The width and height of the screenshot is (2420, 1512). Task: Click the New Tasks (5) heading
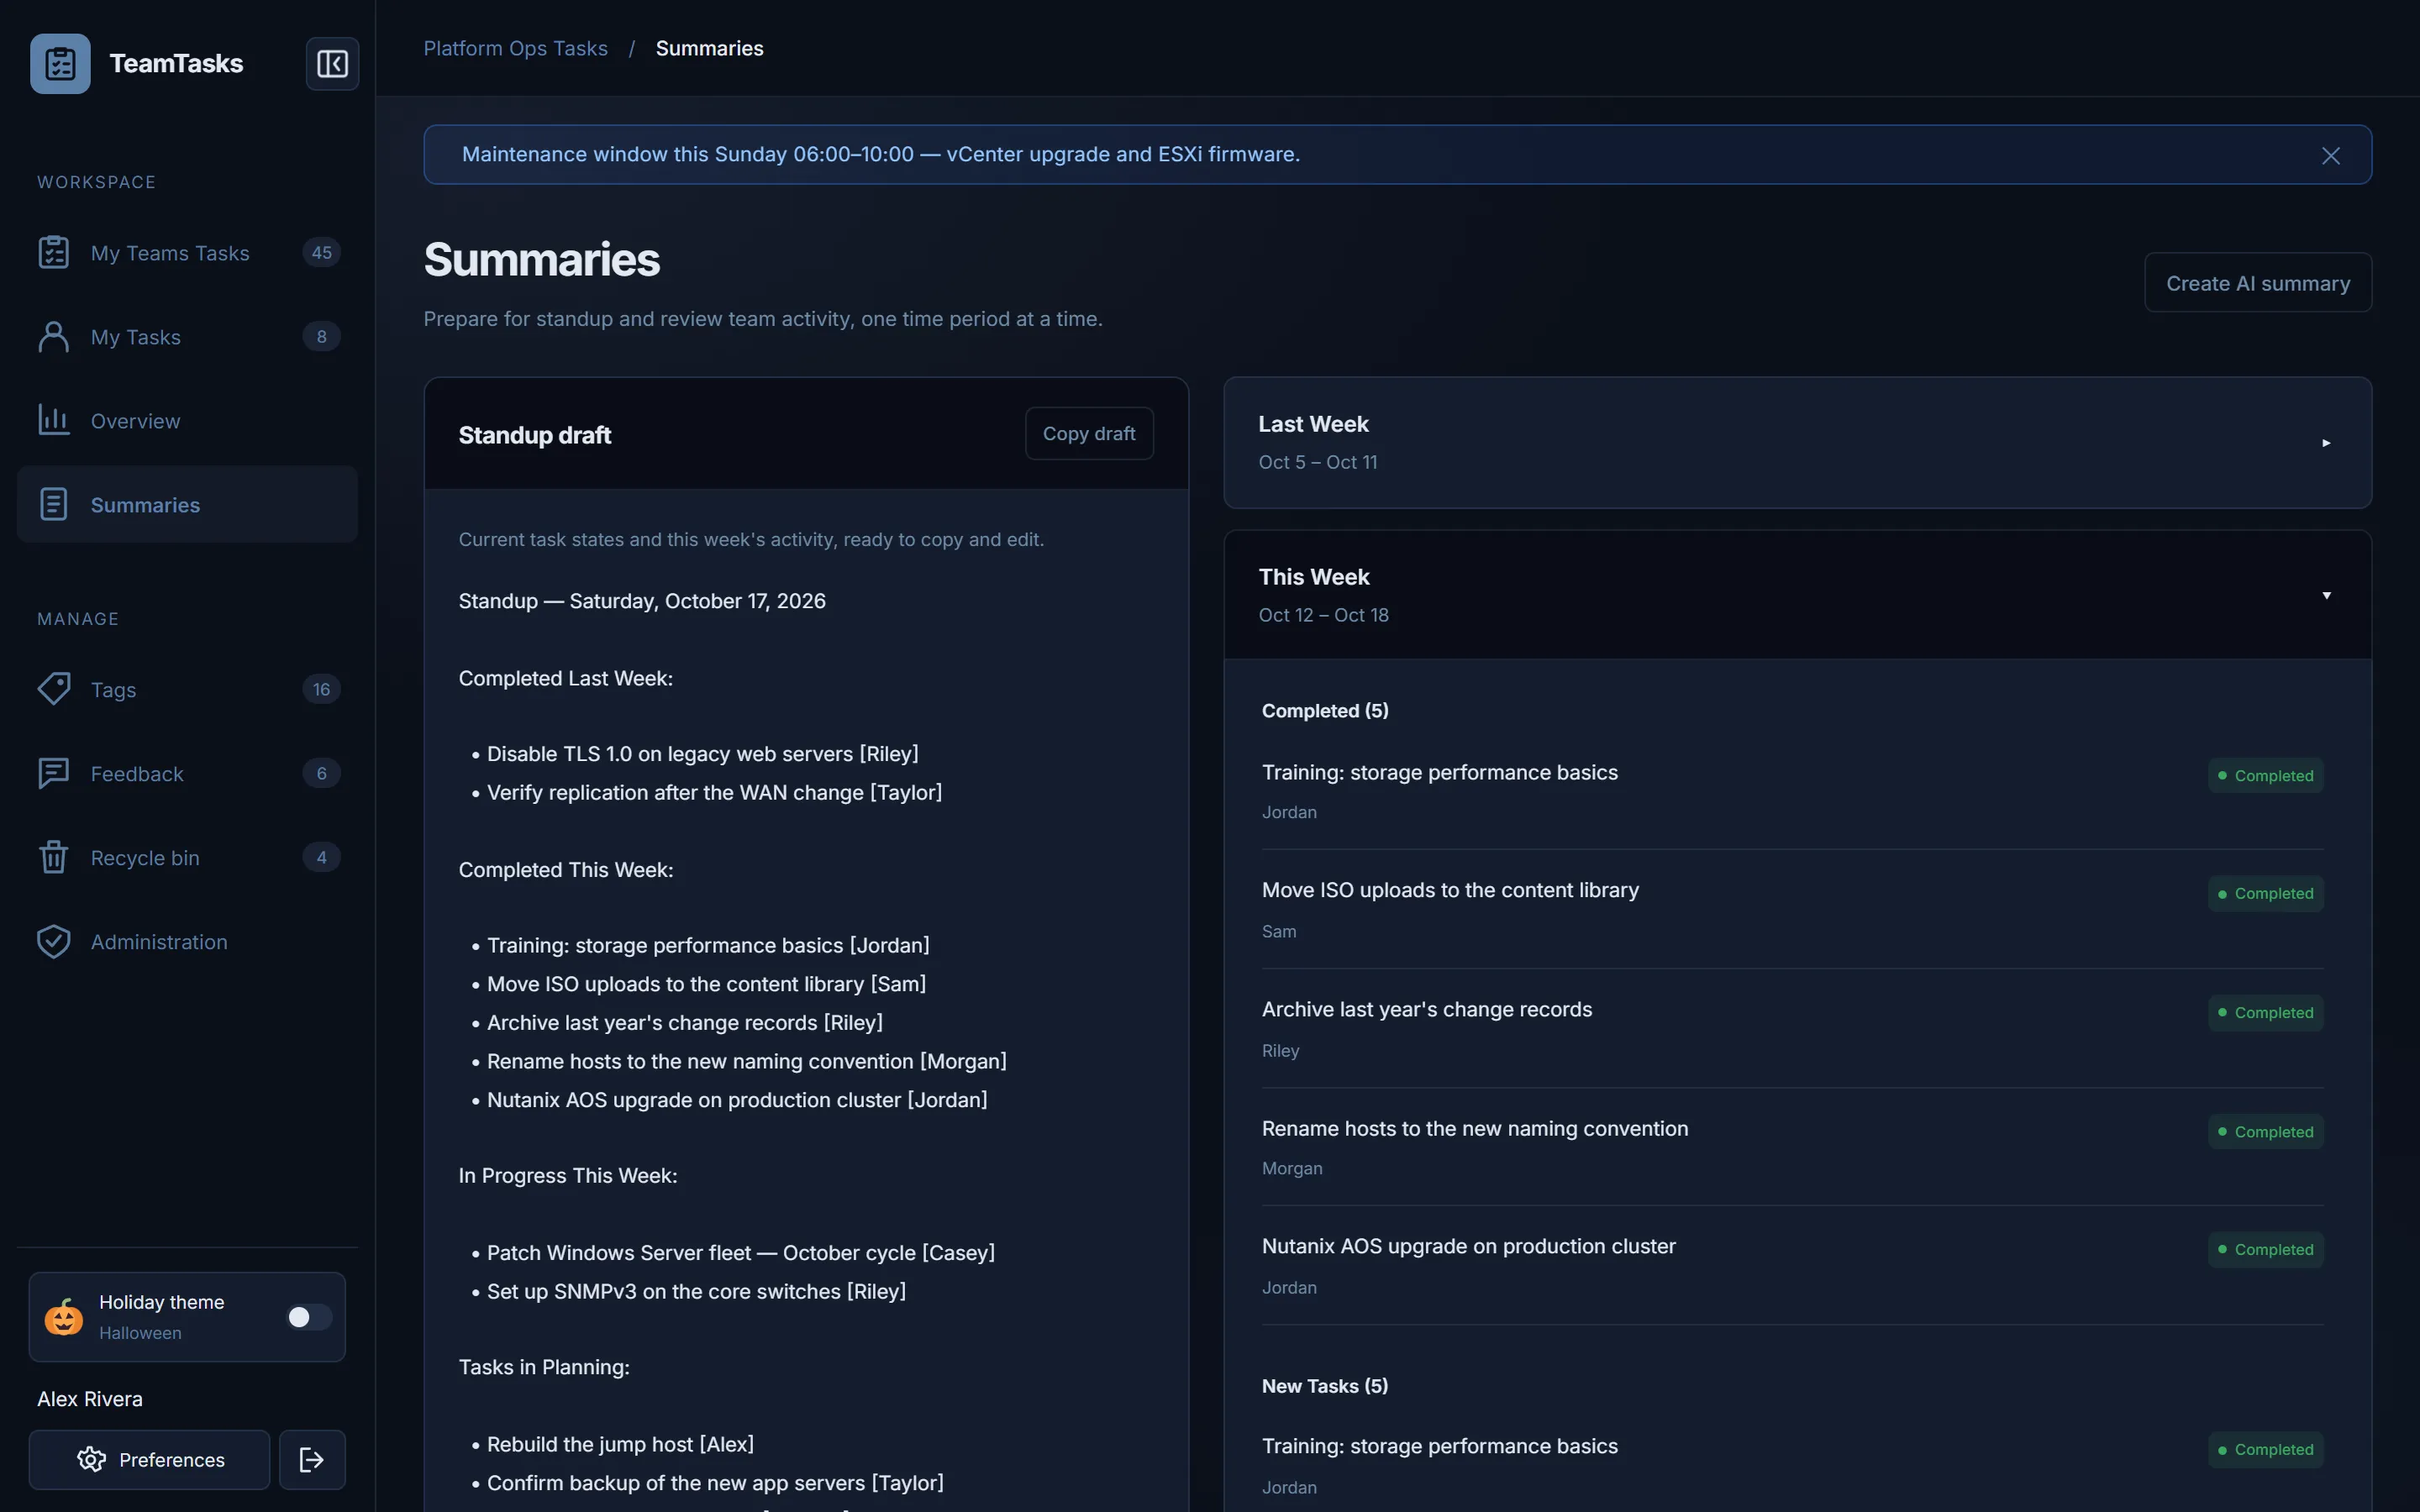click(x=1325, y=1385)
